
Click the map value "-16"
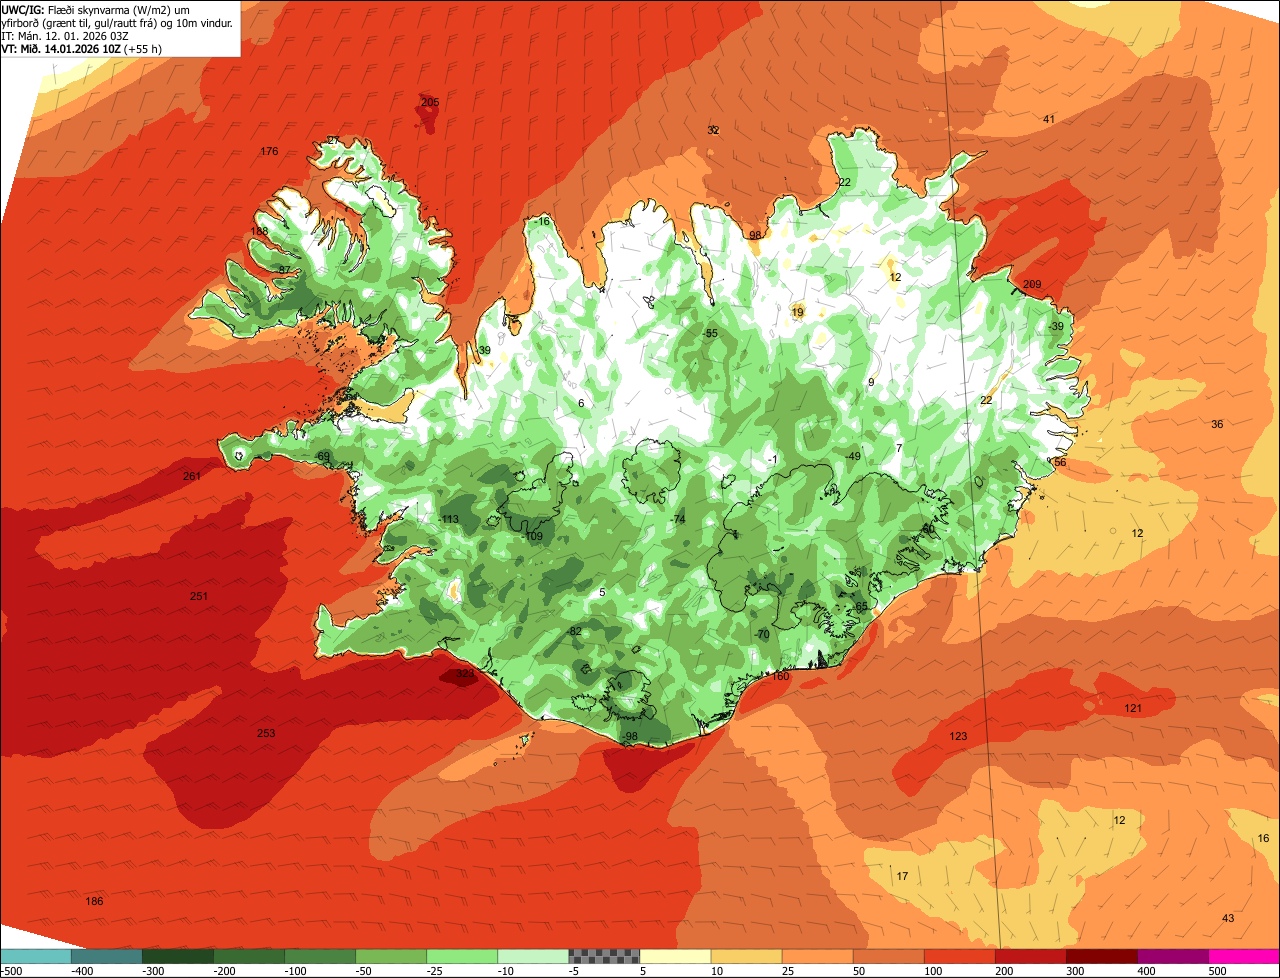(x=542, y=221)
